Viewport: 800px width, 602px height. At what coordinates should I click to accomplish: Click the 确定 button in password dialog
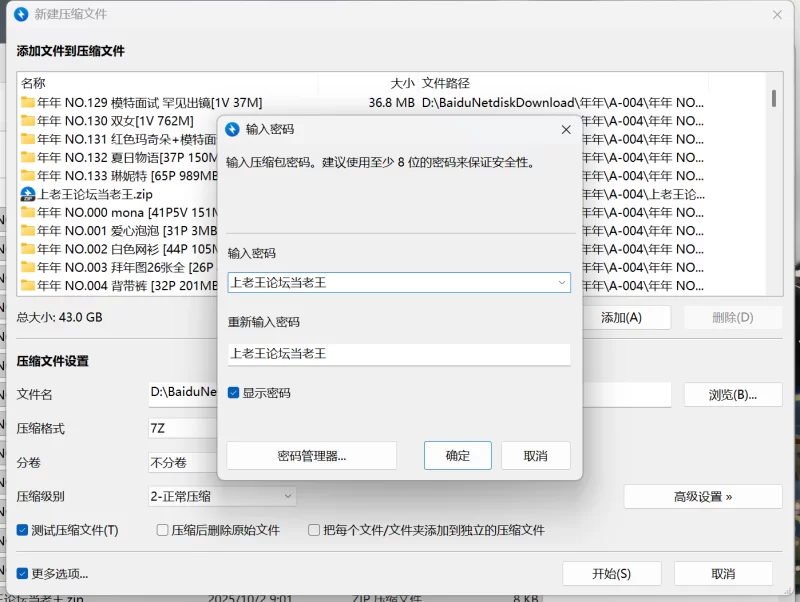[x=457, y=456]
